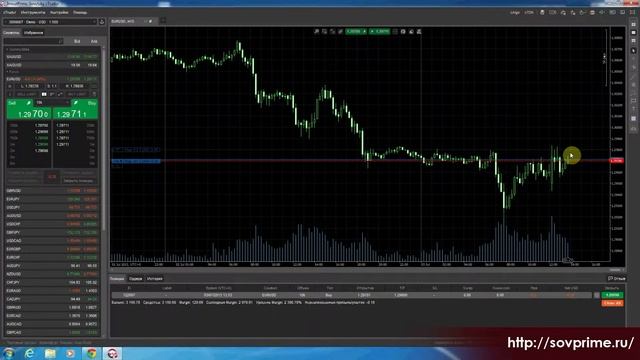Screen dimensions: 640x360
Task: Open Google Chrome from the taskbar
Action: click(x=92, y=353)
